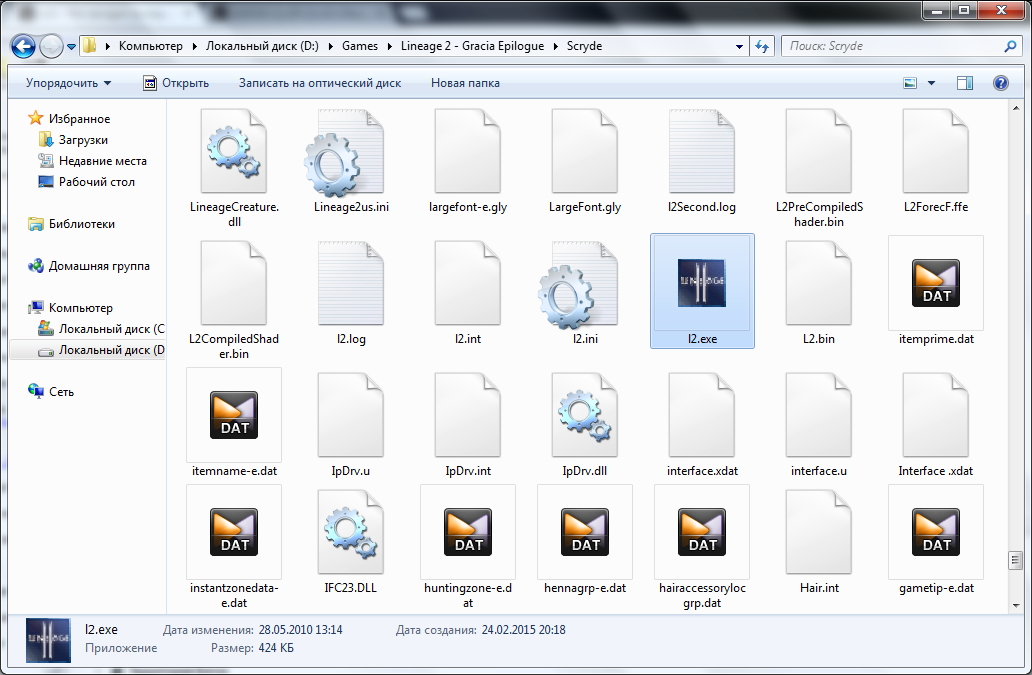This screenshot has height=675, width=1032.
Task: Open the l2.exe Lineage game executable
Action: tap(701, 284)
